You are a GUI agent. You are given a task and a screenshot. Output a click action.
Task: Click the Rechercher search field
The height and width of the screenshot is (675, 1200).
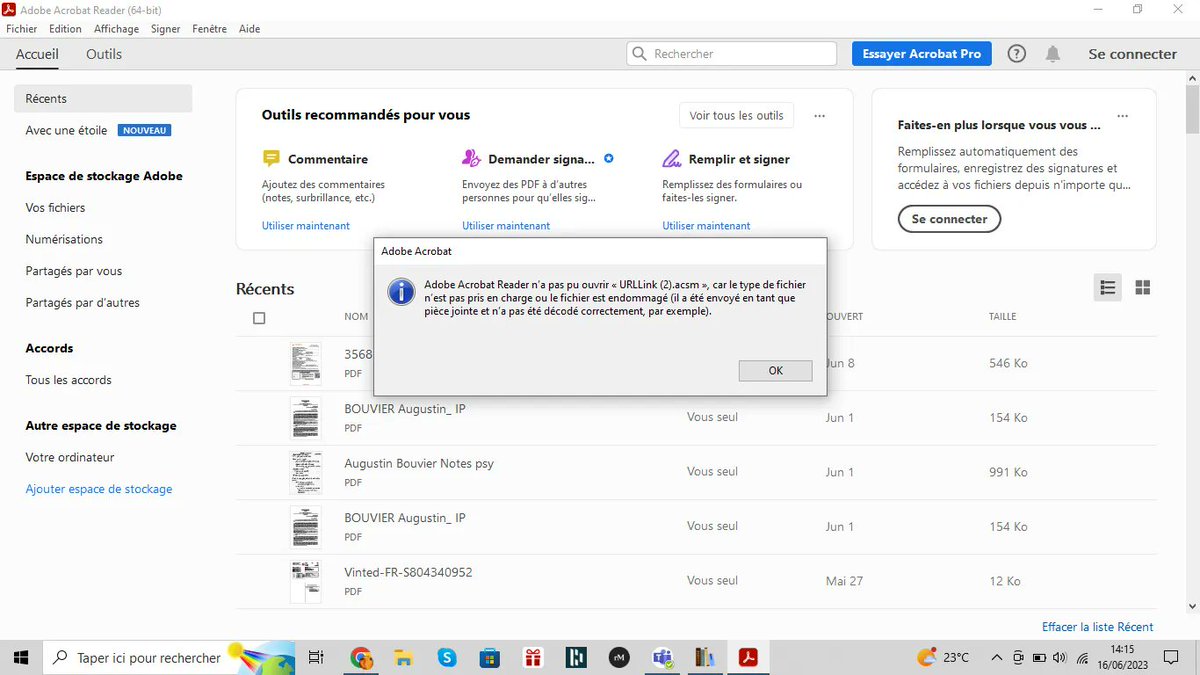point(732,54)
